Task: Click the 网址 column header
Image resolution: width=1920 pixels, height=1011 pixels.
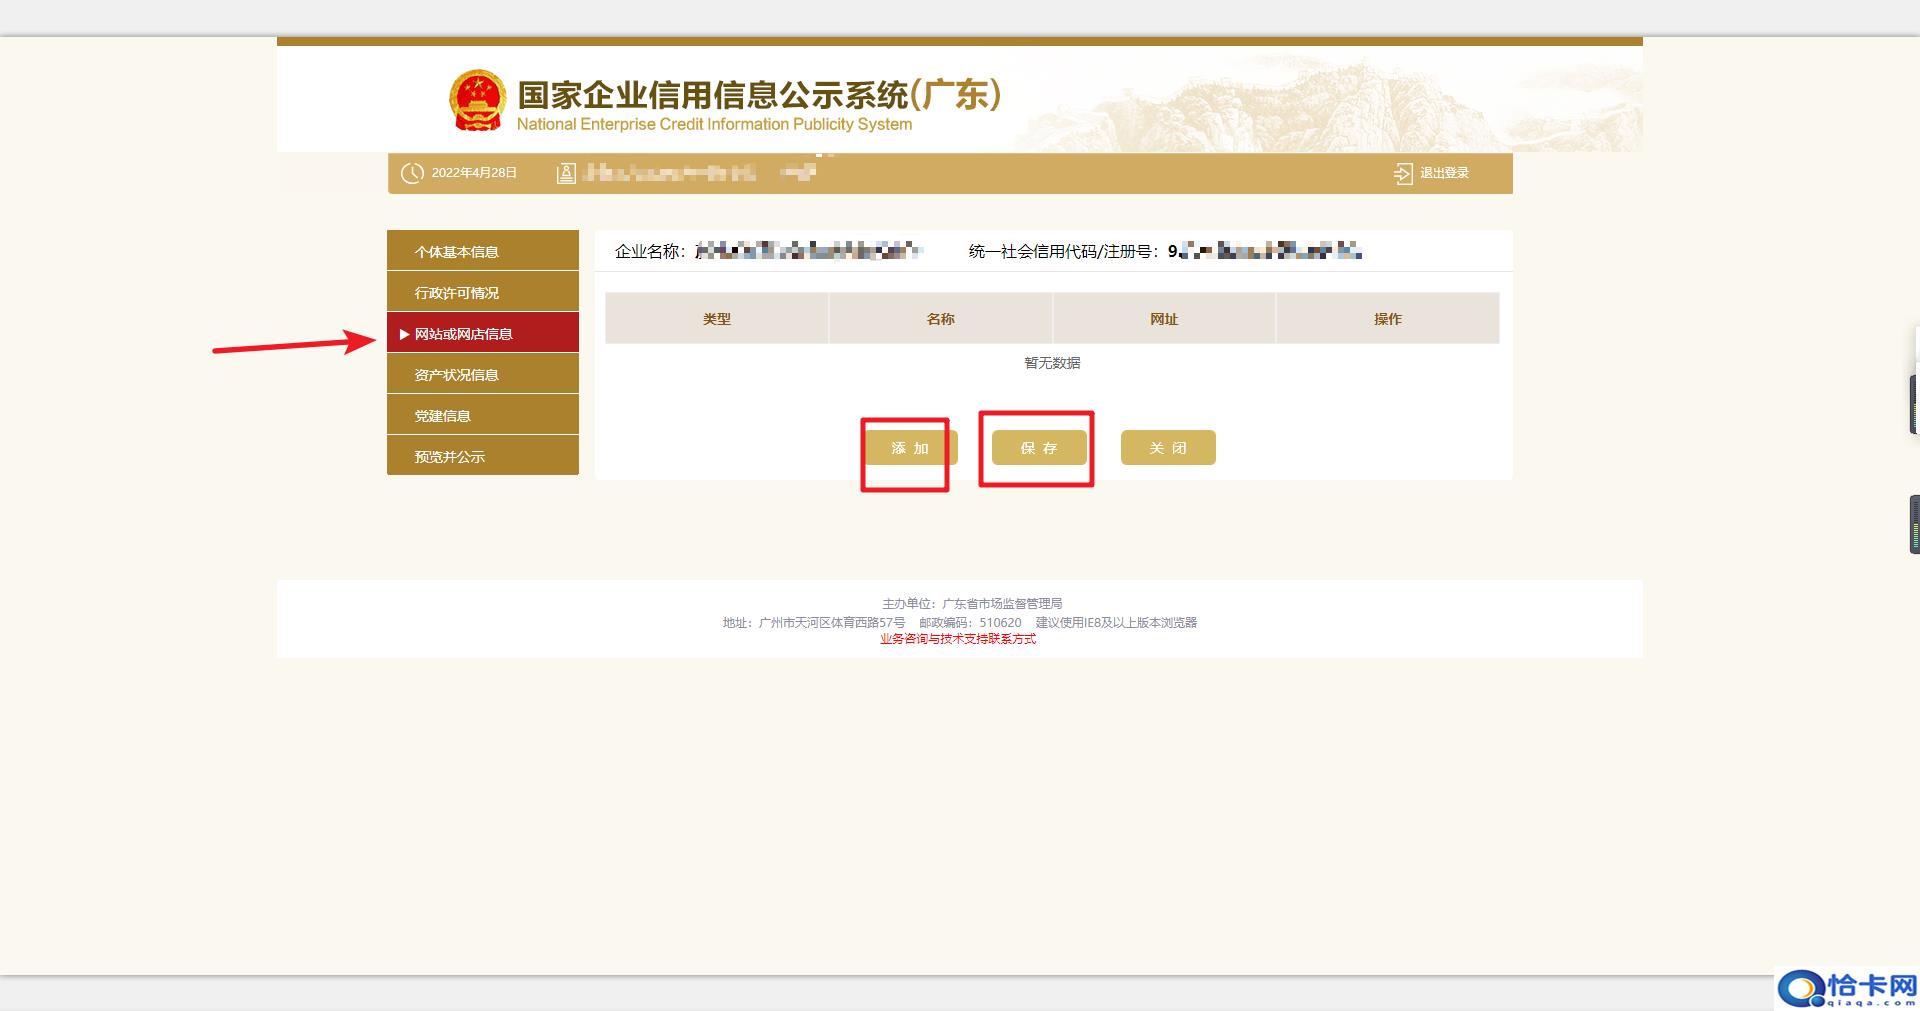Action: click(x=1164, y=318)
